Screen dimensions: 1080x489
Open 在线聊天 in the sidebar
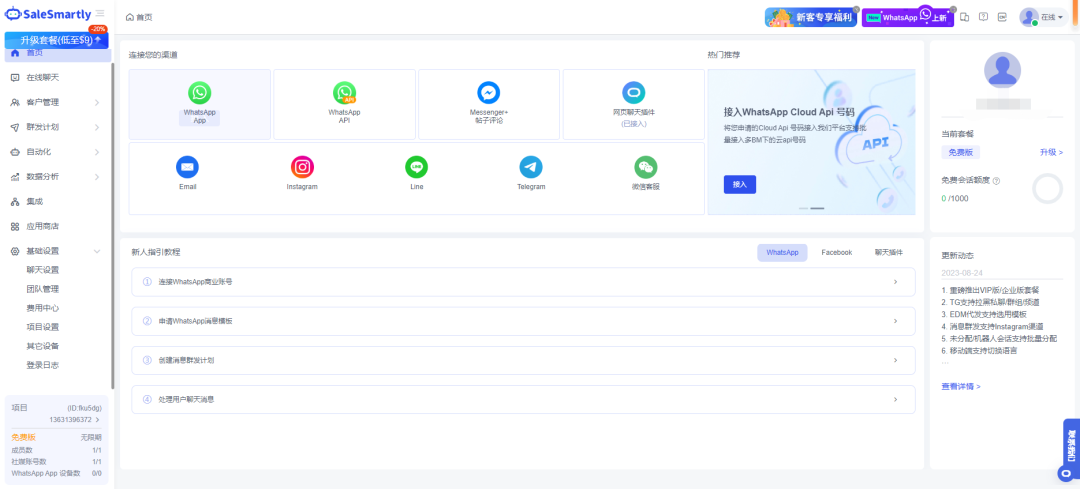click(42, 78)
